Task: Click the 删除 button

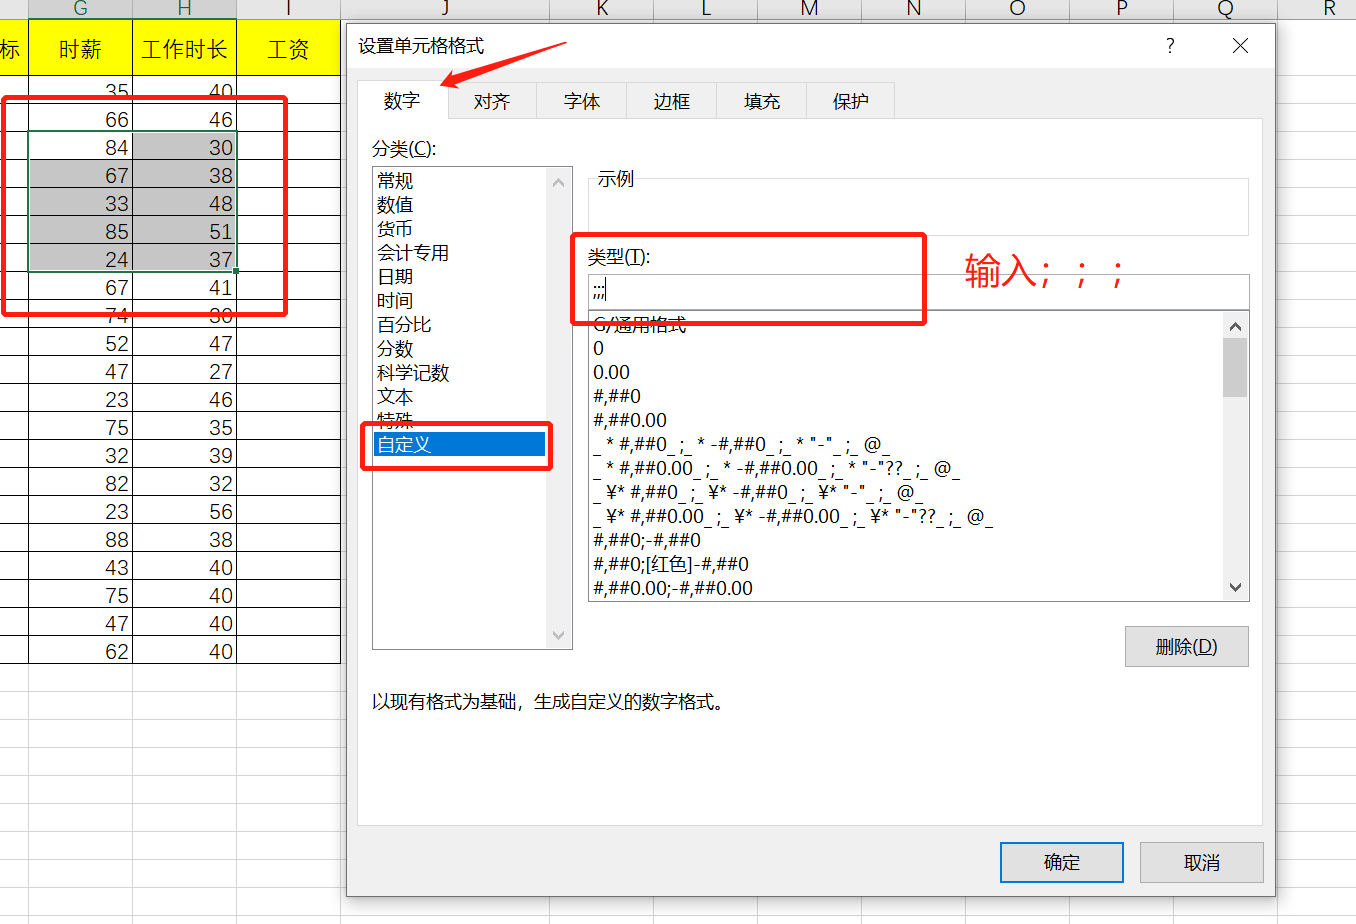Action: click(1186, 646)
